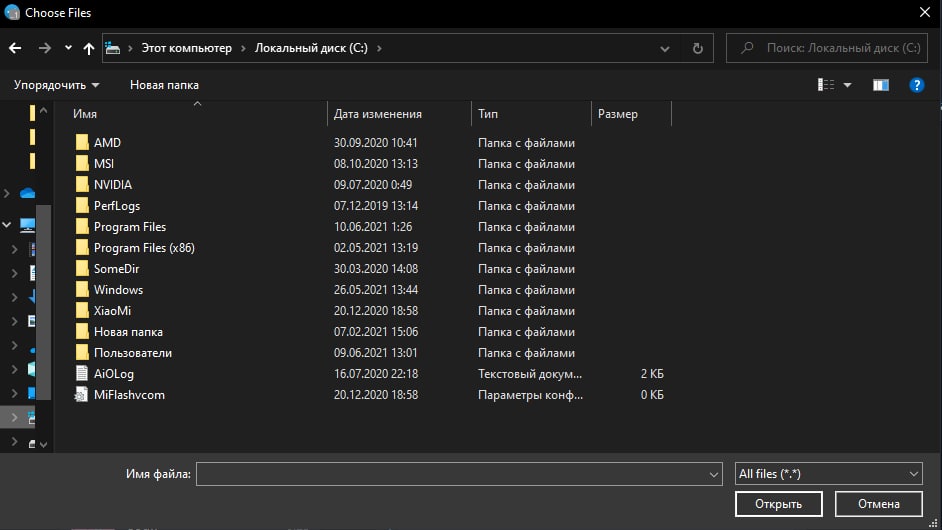Go up one folder level
The height and width of the screenshot is (530, 942).
(x=89, y=48)
